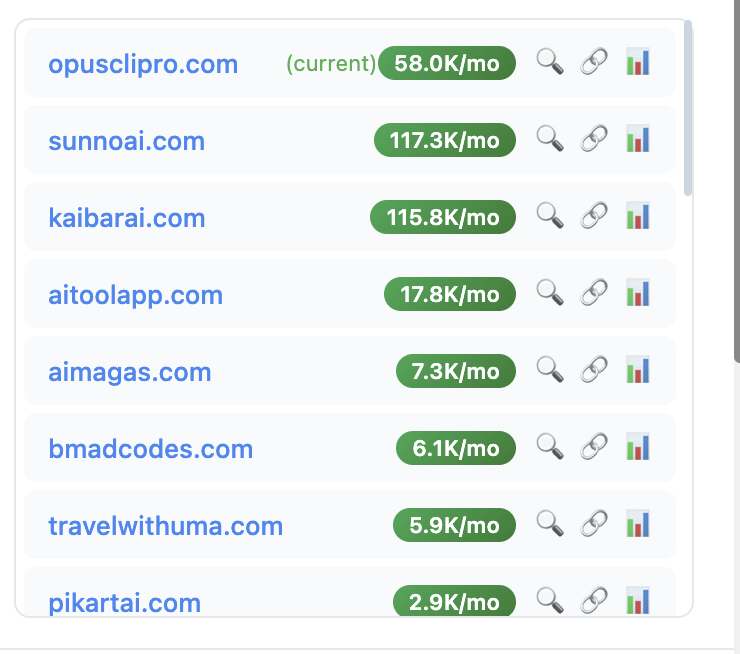Open the aitoolapp.com link

[135, 295]
